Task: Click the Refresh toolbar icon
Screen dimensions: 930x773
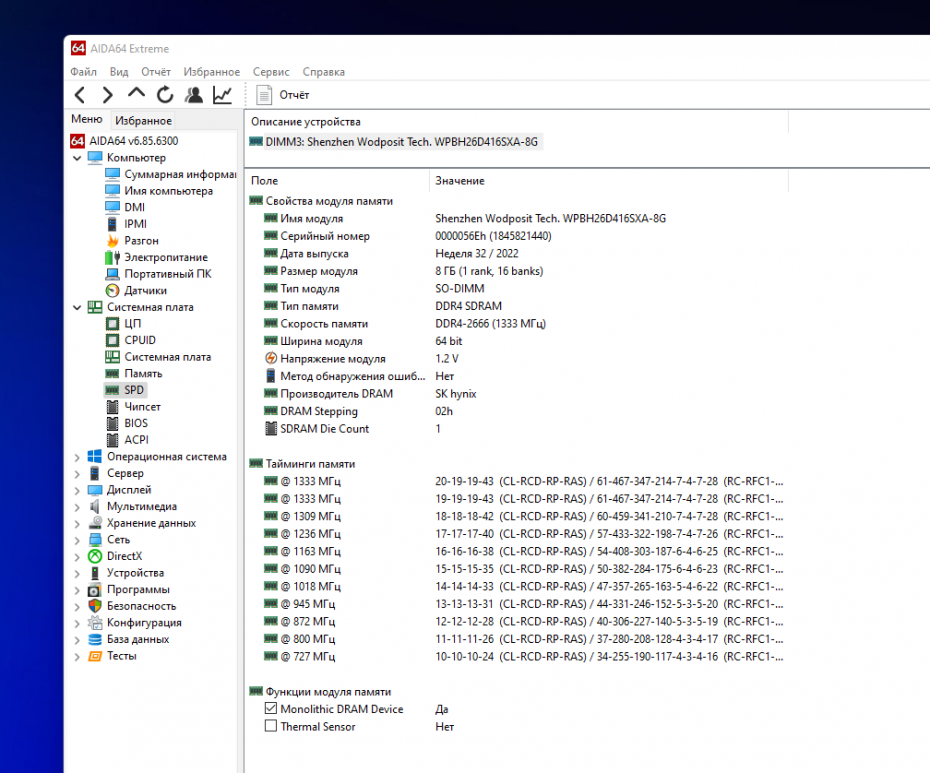Action: click(165, 95)
